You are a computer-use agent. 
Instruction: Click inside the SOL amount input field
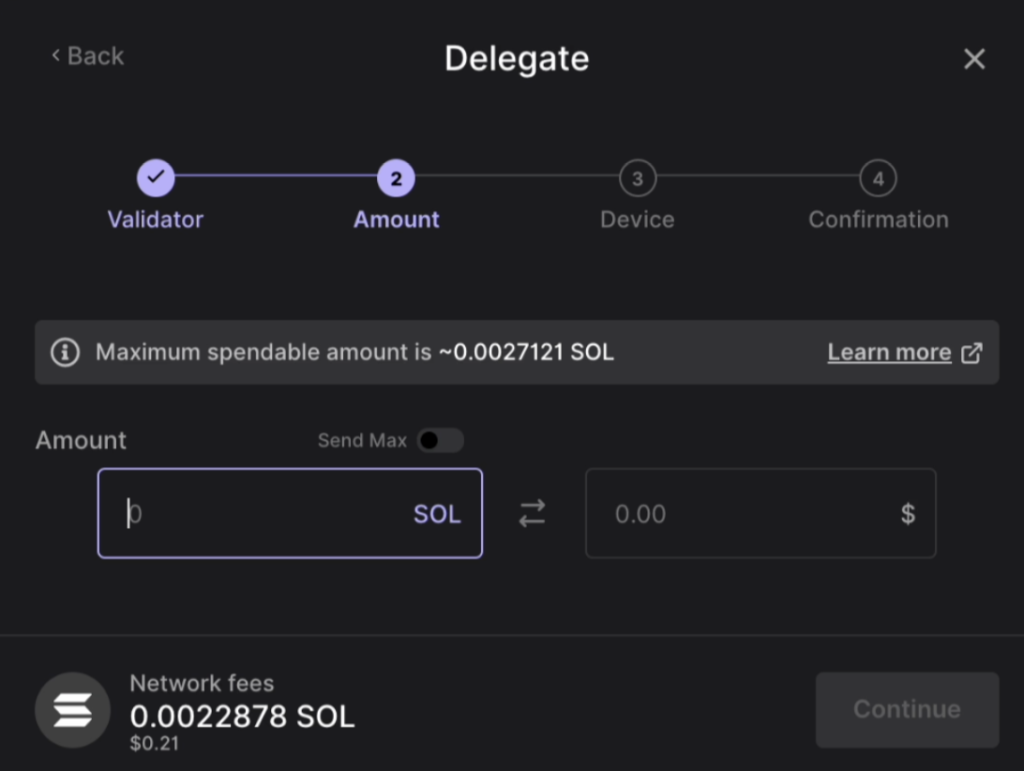(250, 514)
